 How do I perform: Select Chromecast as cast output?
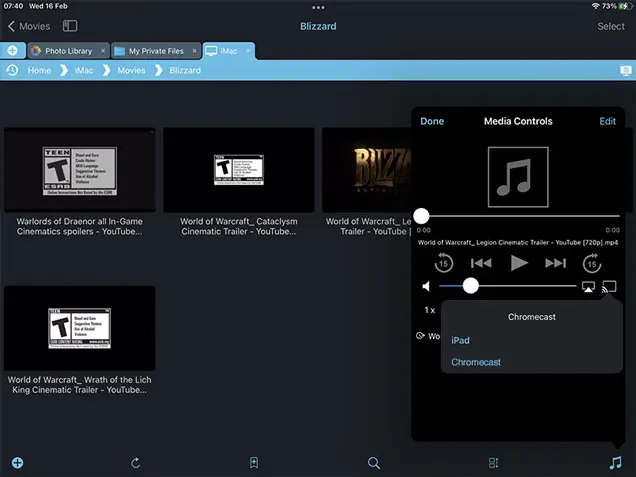[476, 362]
